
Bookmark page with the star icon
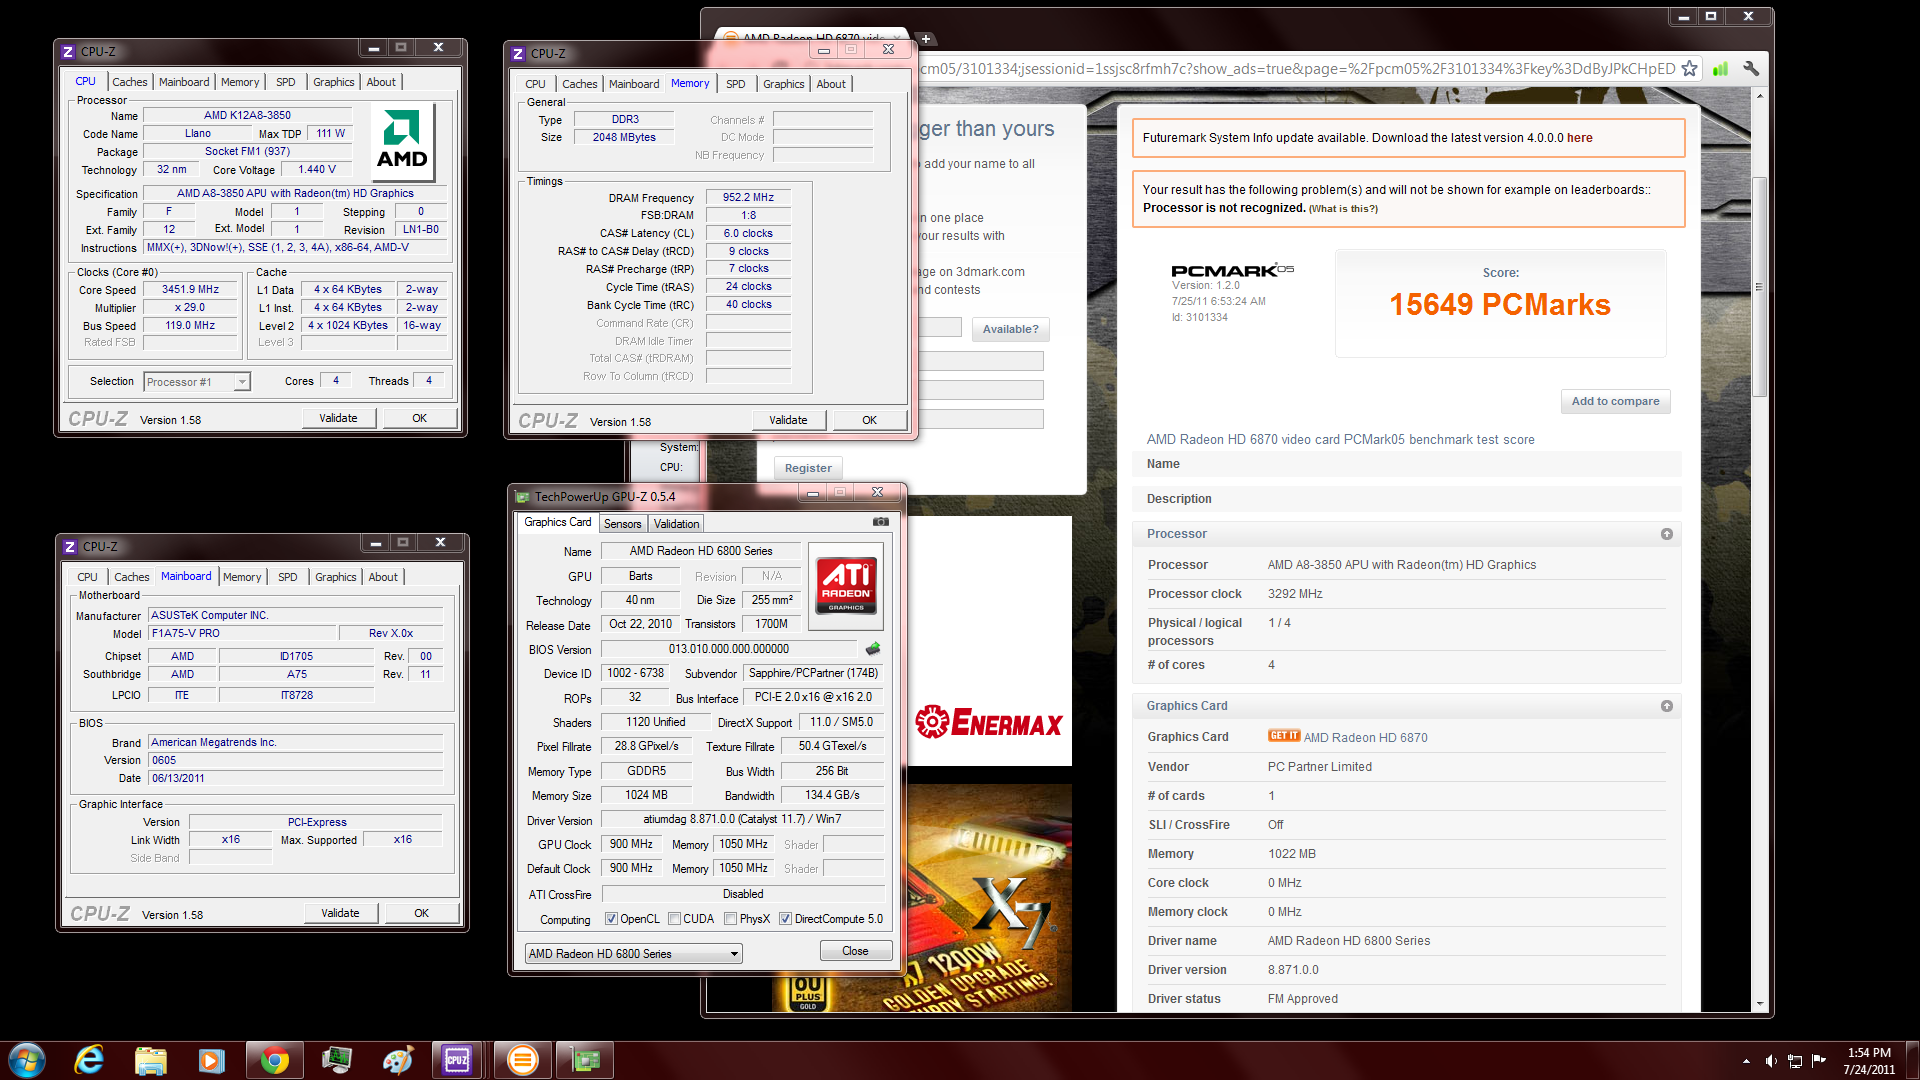tap(1689, 69)
